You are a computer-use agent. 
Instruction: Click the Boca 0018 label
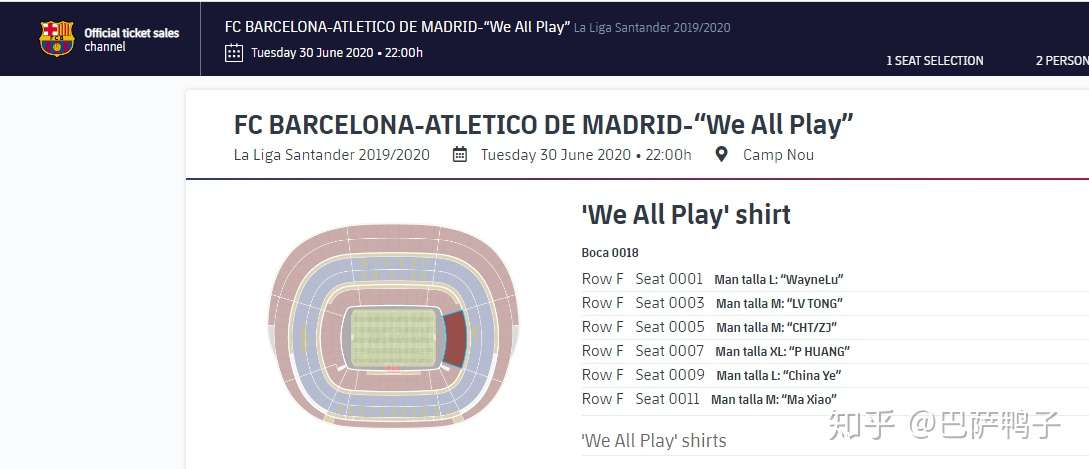[610, 253]
